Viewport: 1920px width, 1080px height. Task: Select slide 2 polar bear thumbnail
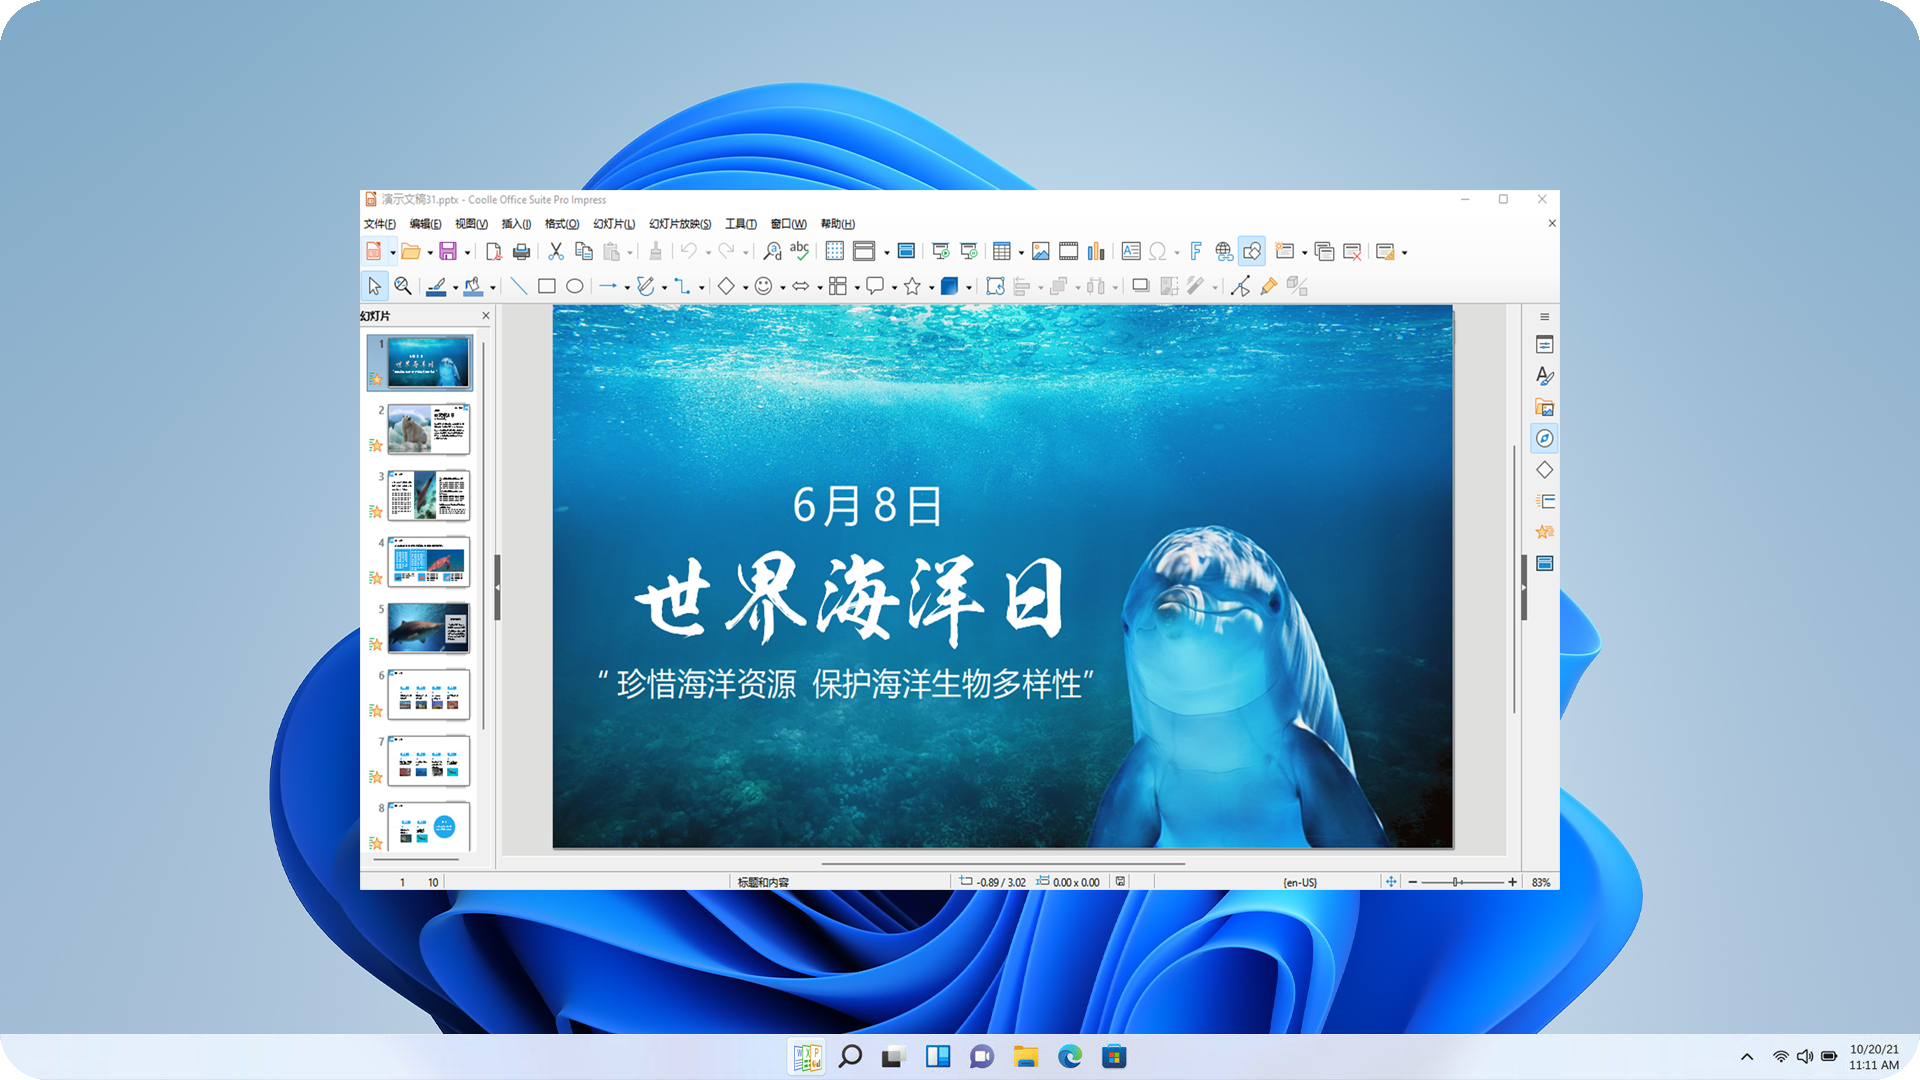point(428,429)
